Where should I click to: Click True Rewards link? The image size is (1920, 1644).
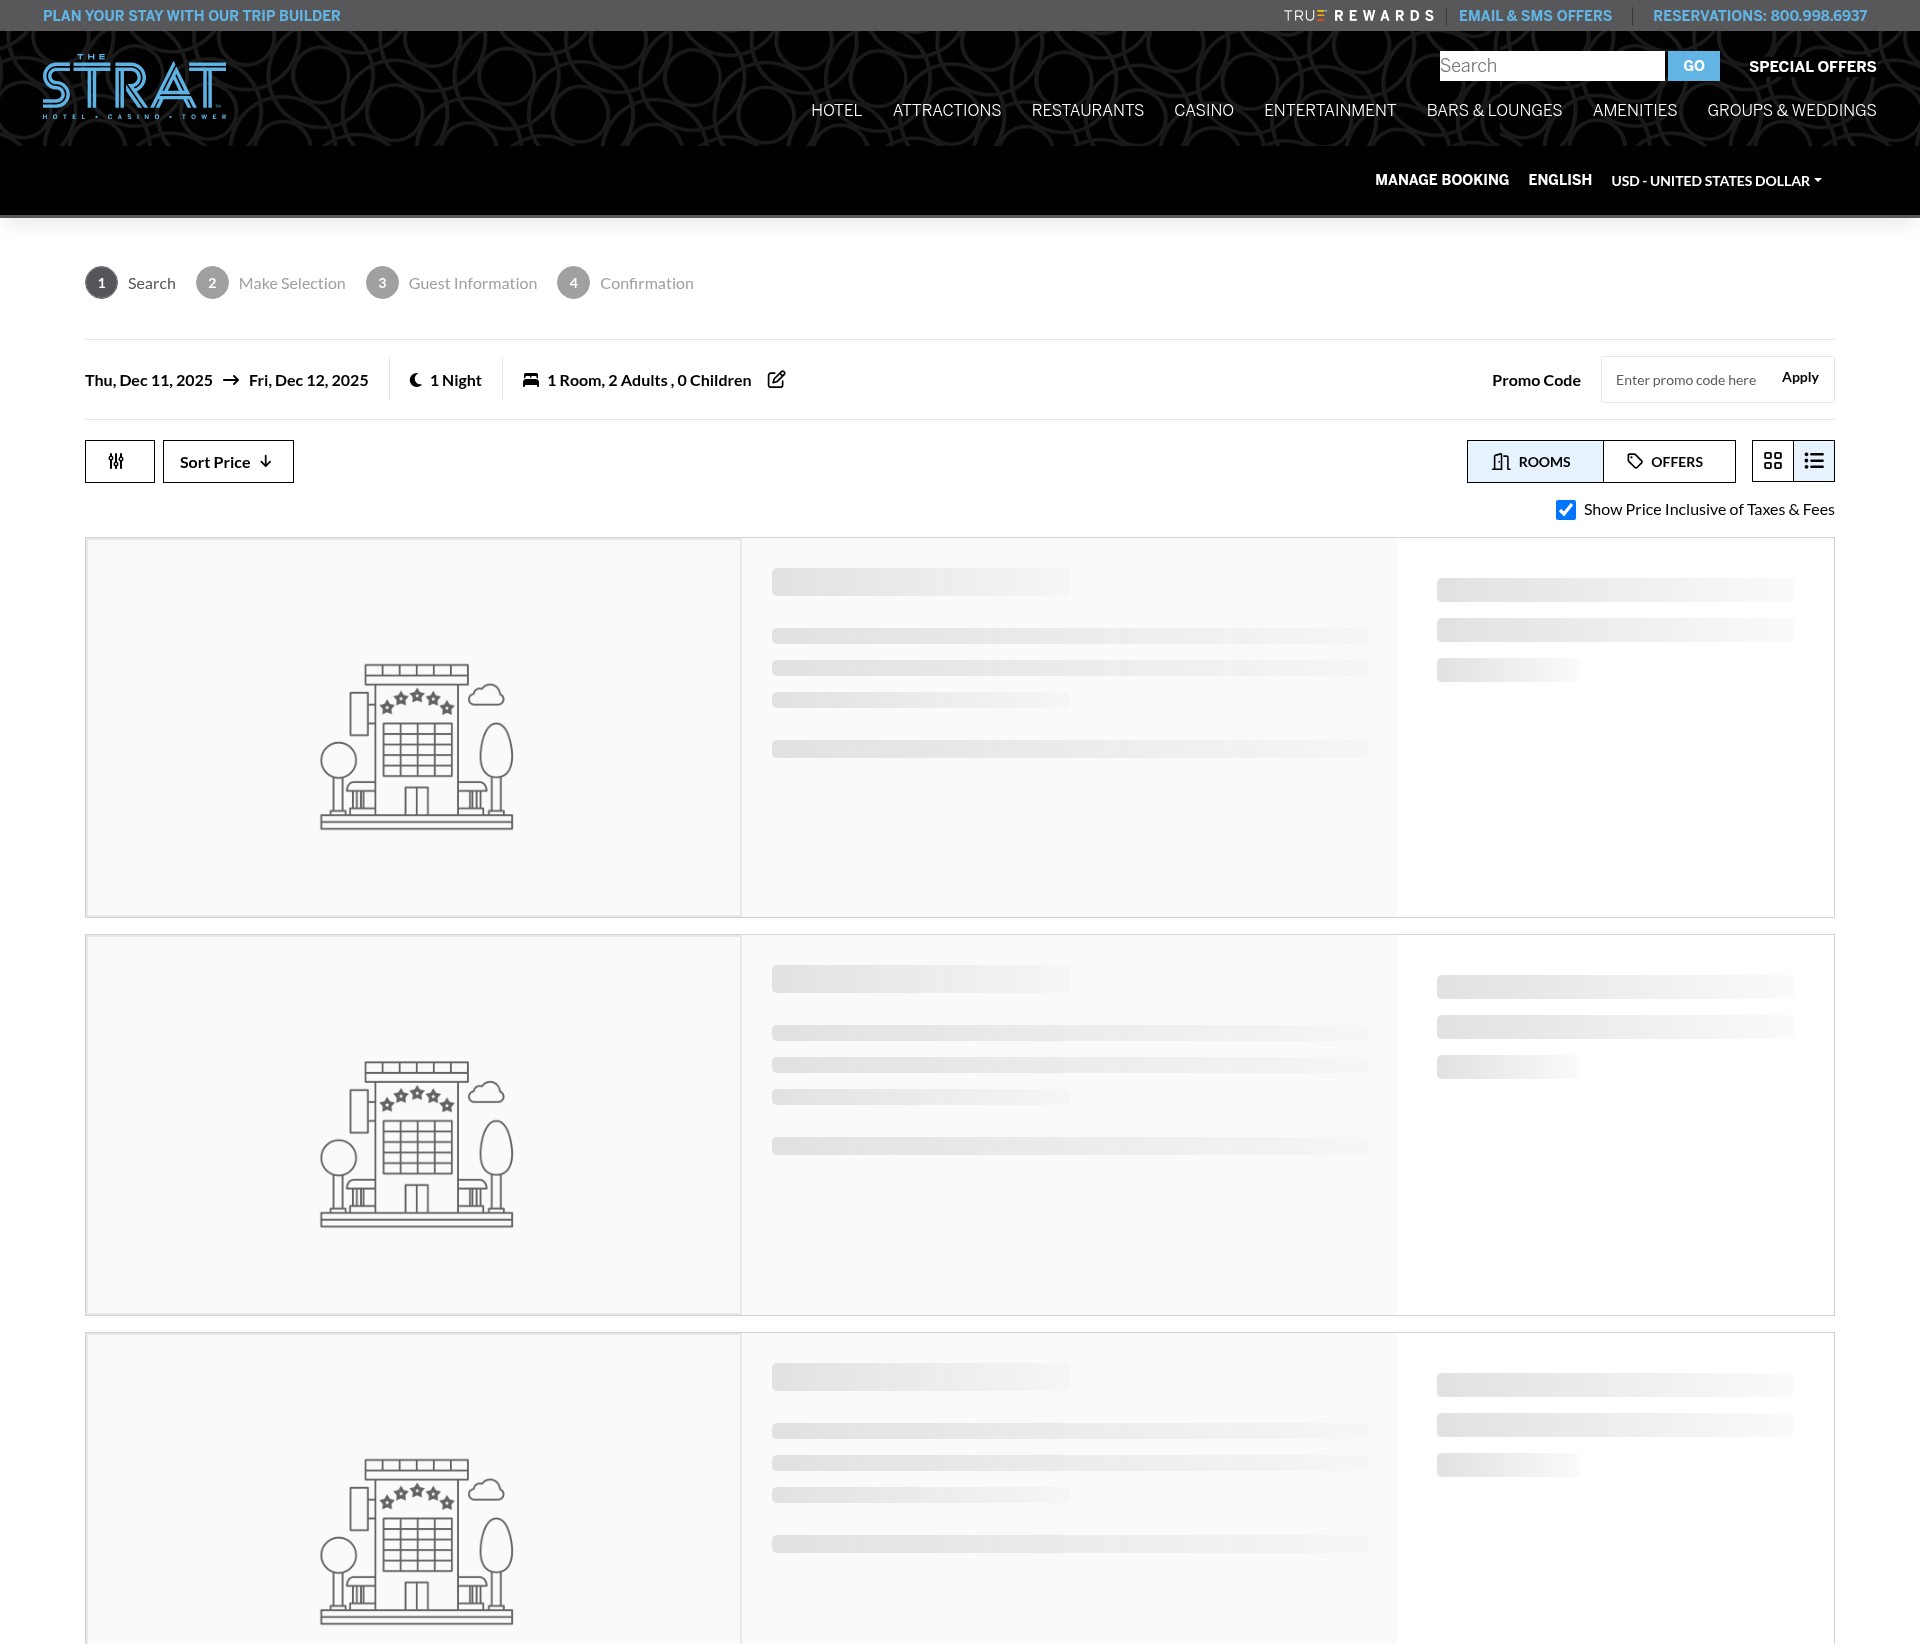pyautogui.click(x=1359, y=16)
